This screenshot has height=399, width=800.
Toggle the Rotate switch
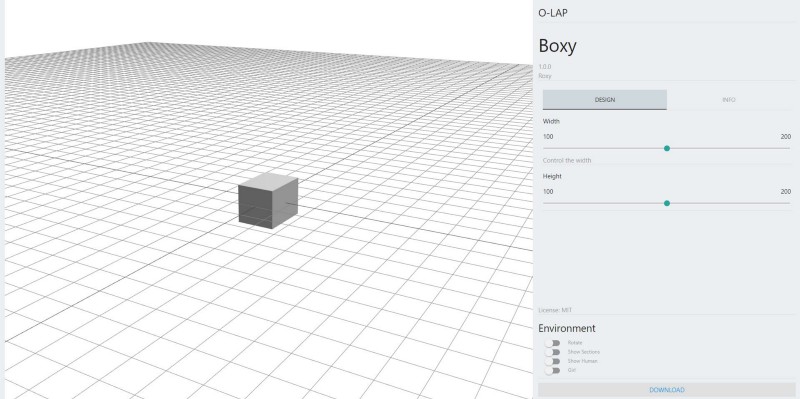[552, 343]
